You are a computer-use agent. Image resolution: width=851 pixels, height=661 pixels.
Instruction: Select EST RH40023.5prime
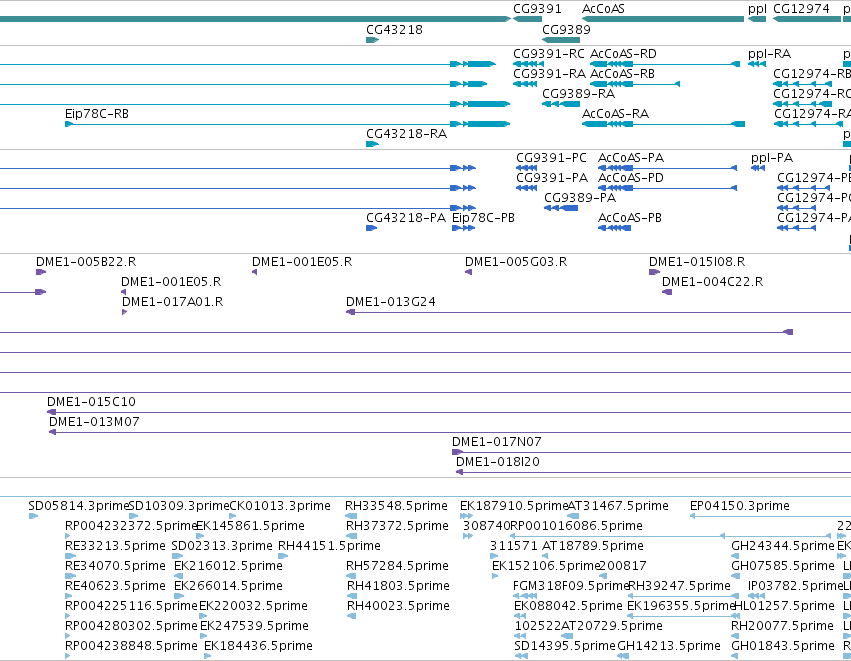coord(398,606)
